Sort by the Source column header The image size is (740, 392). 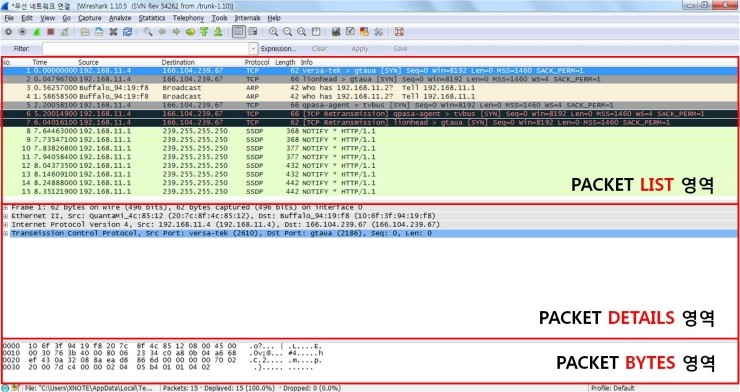88,62
